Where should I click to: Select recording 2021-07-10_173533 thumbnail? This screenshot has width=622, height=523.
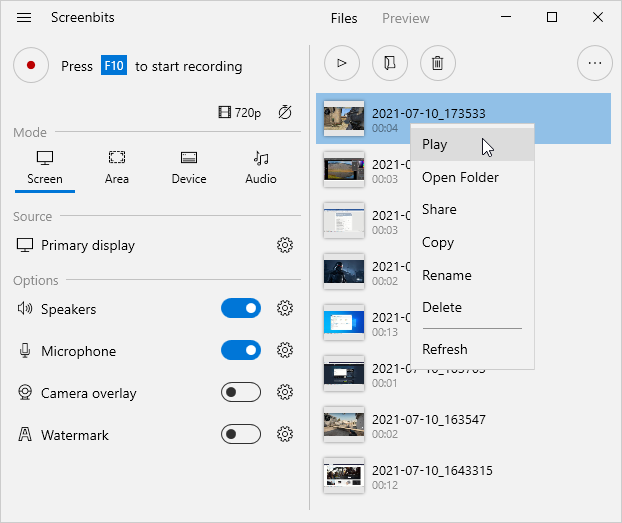coord(344,118)
